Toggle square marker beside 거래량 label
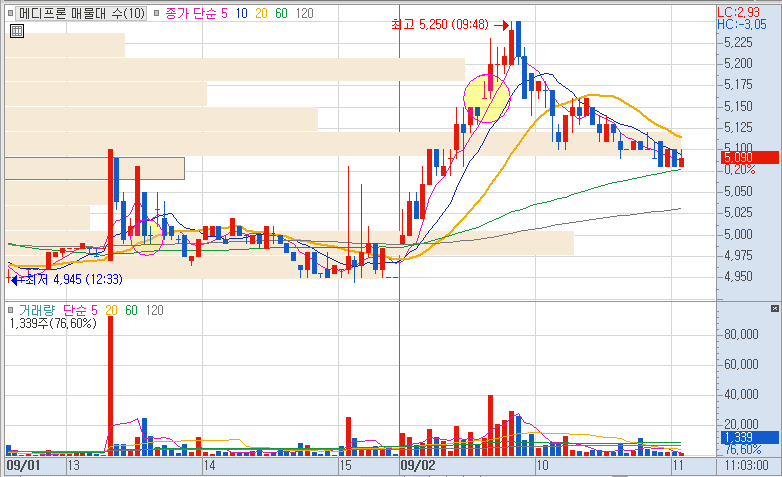 (10, 310)
